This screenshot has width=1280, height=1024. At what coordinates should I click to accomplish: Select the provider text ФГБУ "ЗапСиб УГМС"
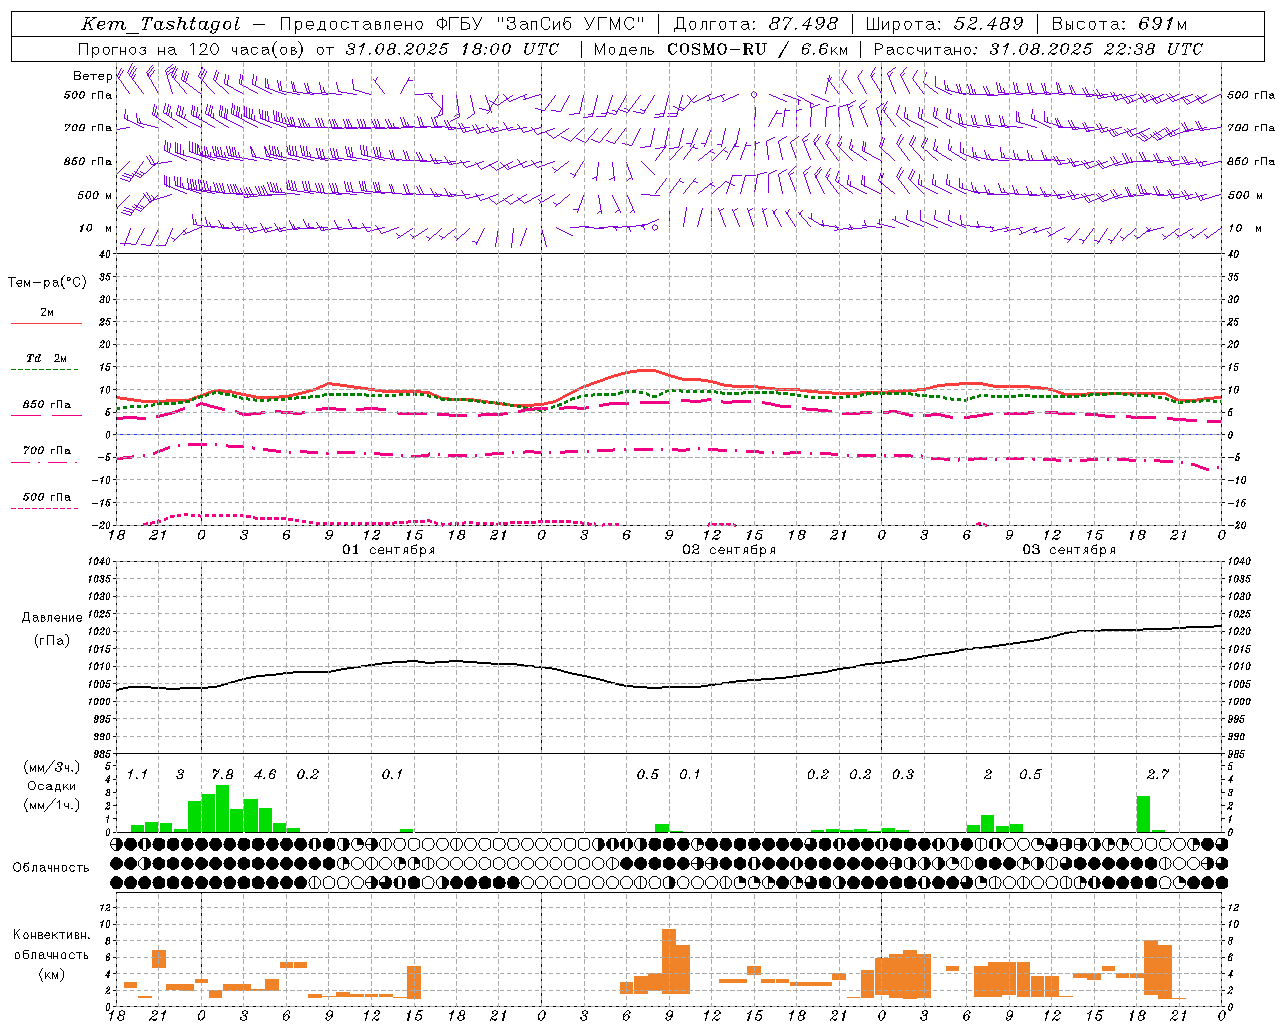541,24
